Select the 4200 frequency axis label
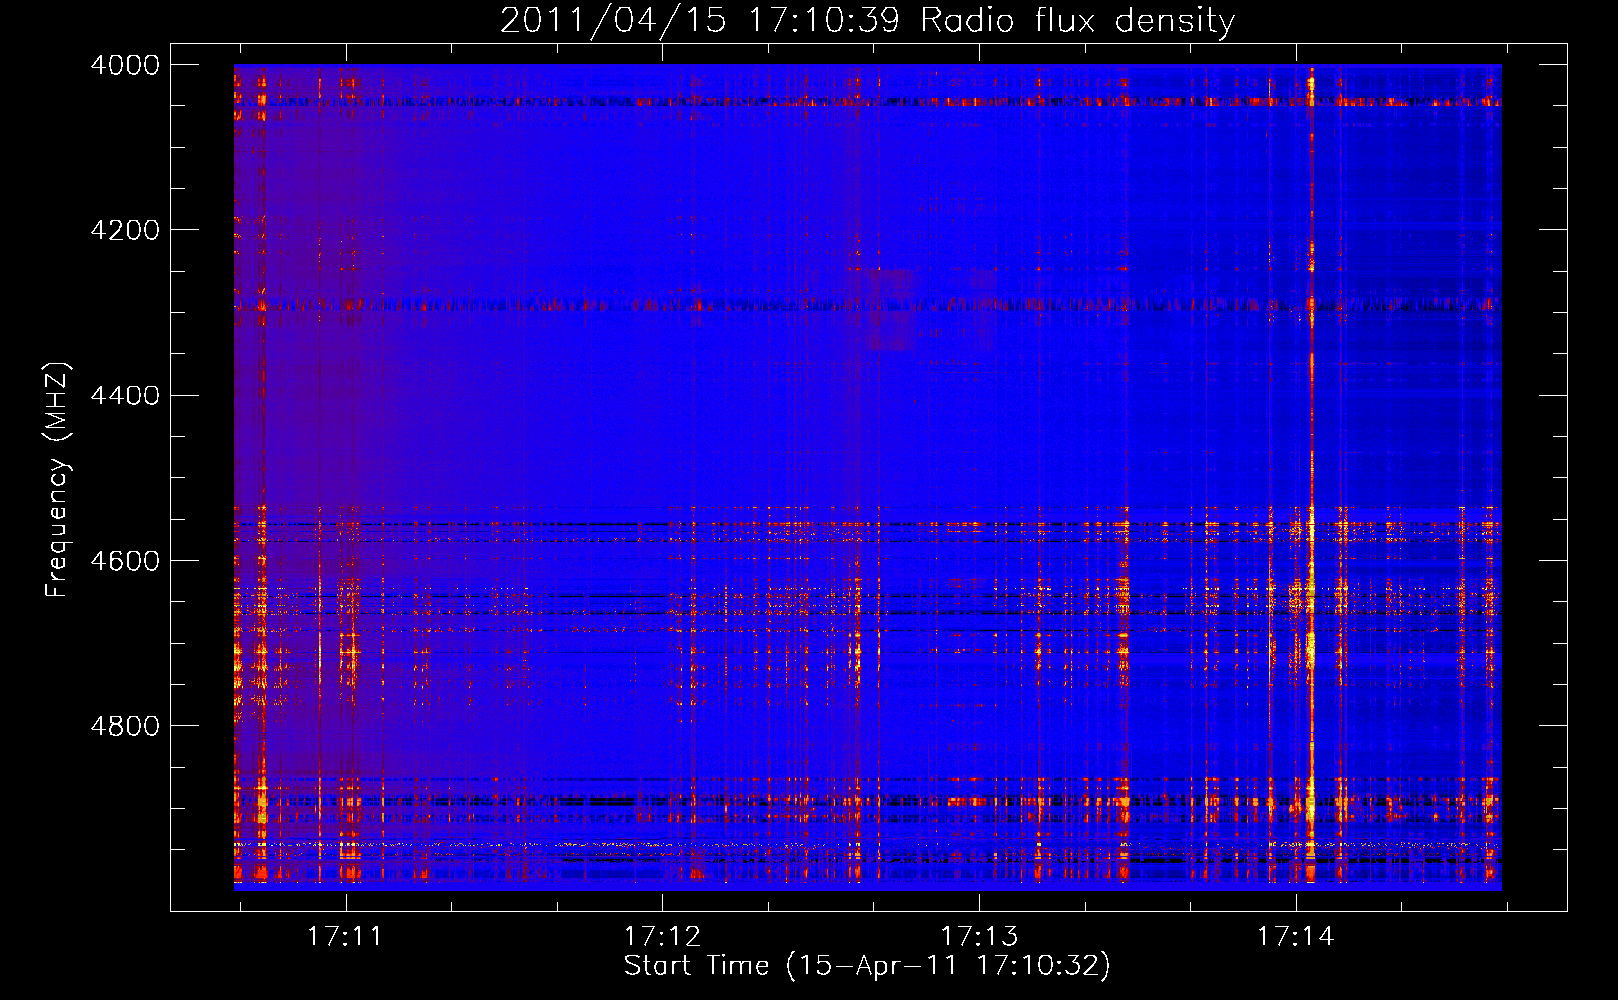Viewport: 1618px width, 1000px height. click(x=125, y=230)
